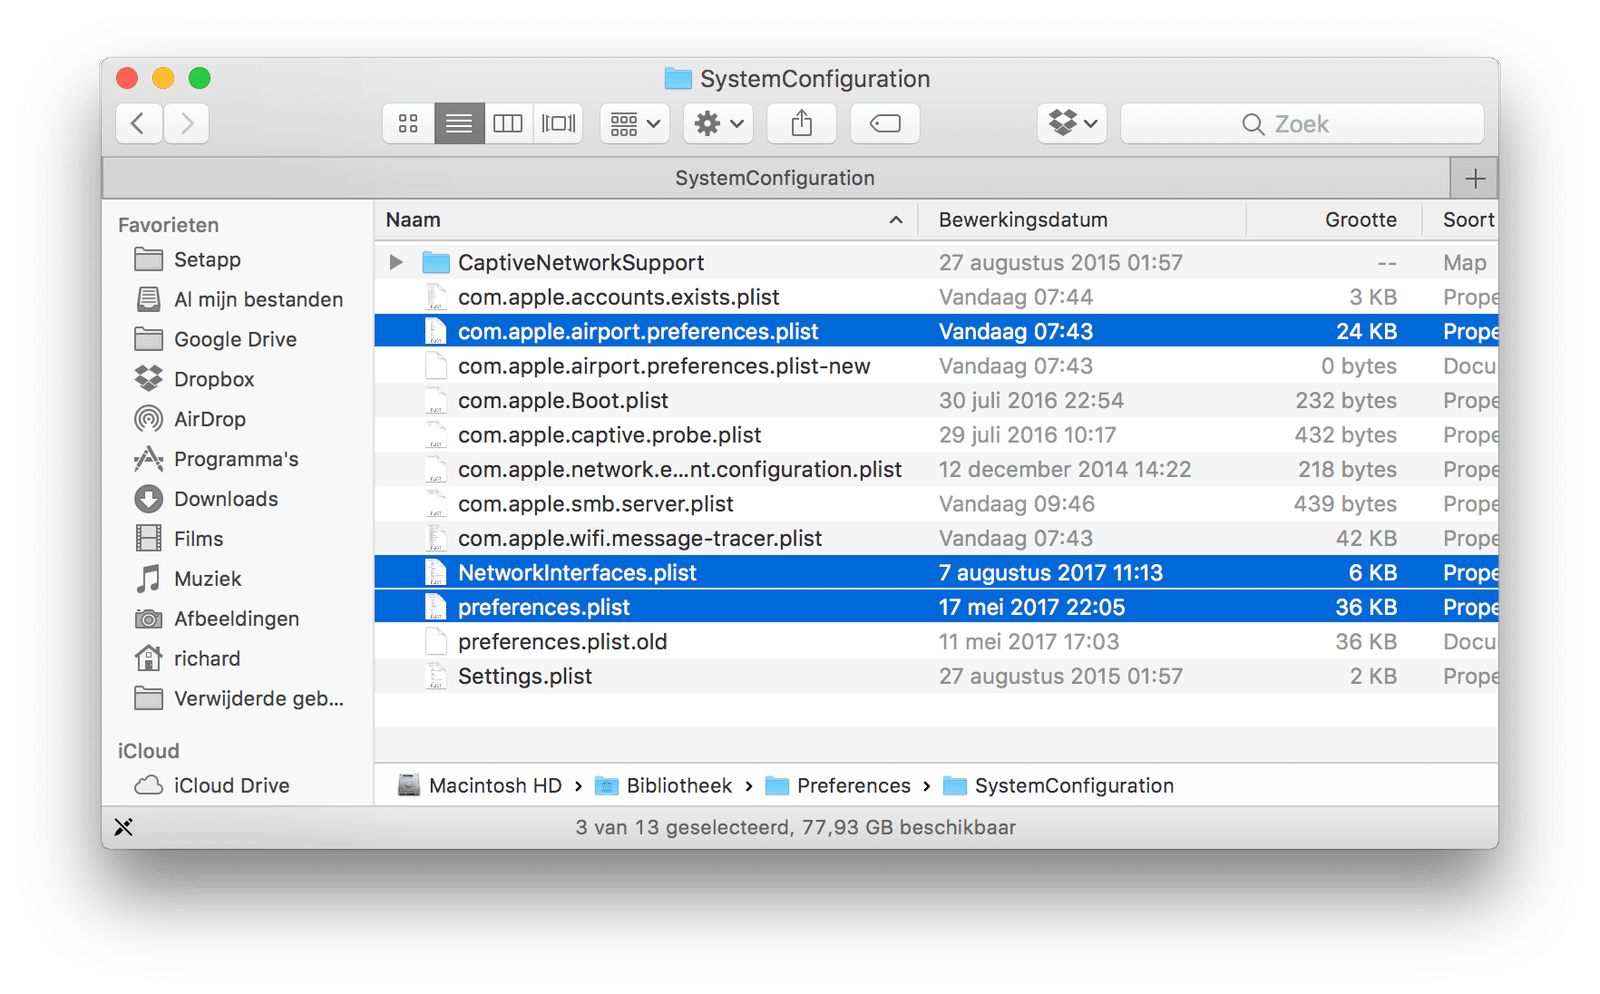This screenshot has height=994, width=1600.
Task: Switch to icon view
Action: 408,123
